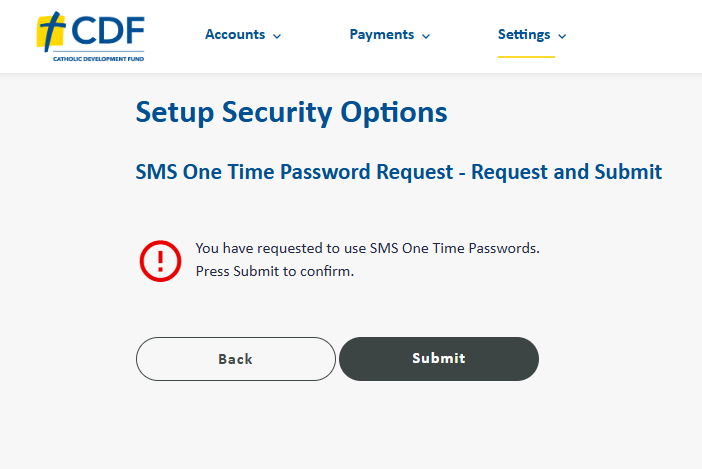Click the CDF logo in the header
702x469 pixels.
tap(90, 36)
